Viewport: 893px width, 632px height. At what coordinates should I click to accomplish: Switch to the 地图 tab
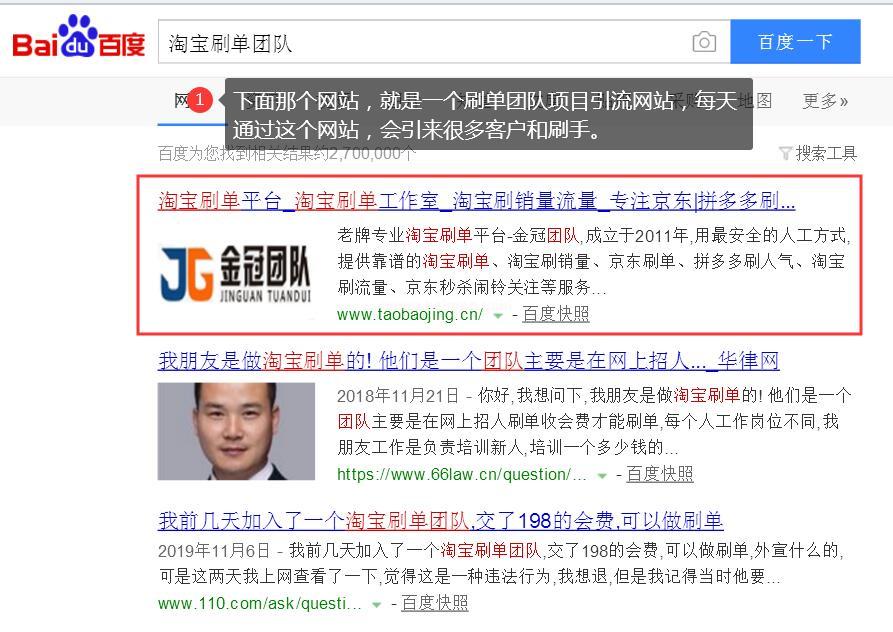coord(756,101)
